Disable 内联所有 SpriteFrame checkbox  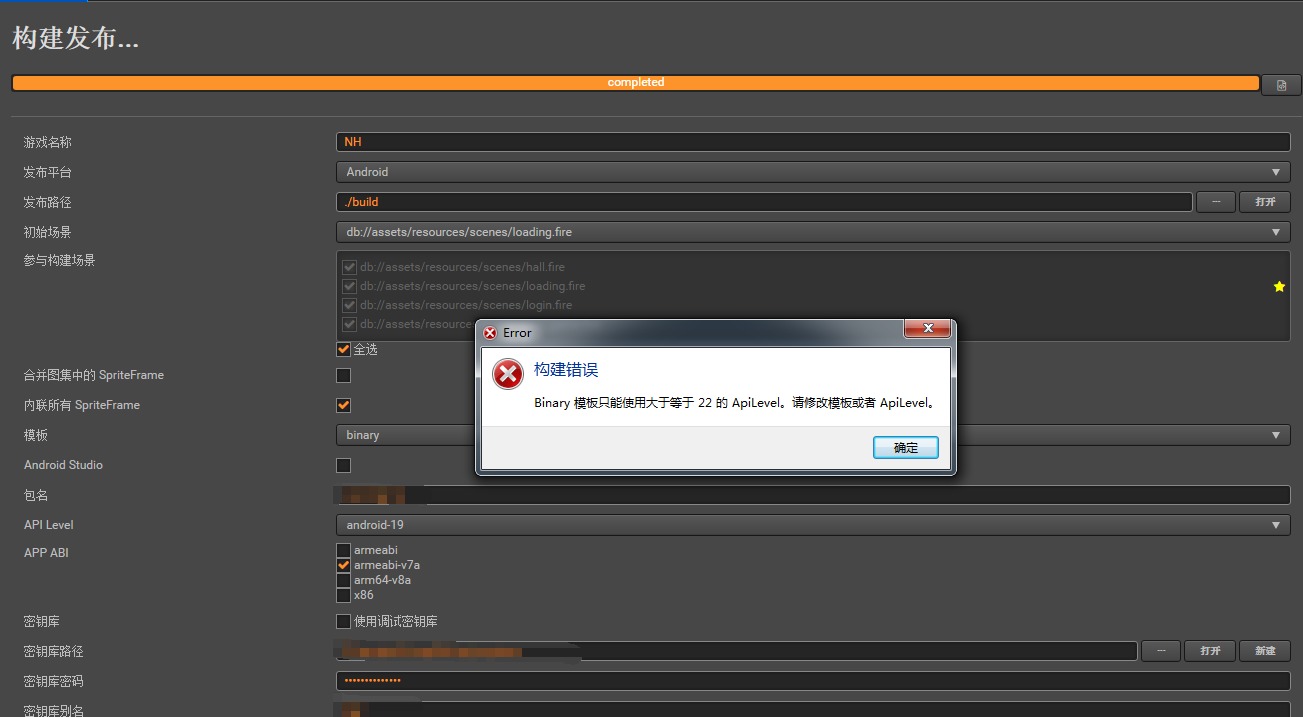(x=343, y=406)
